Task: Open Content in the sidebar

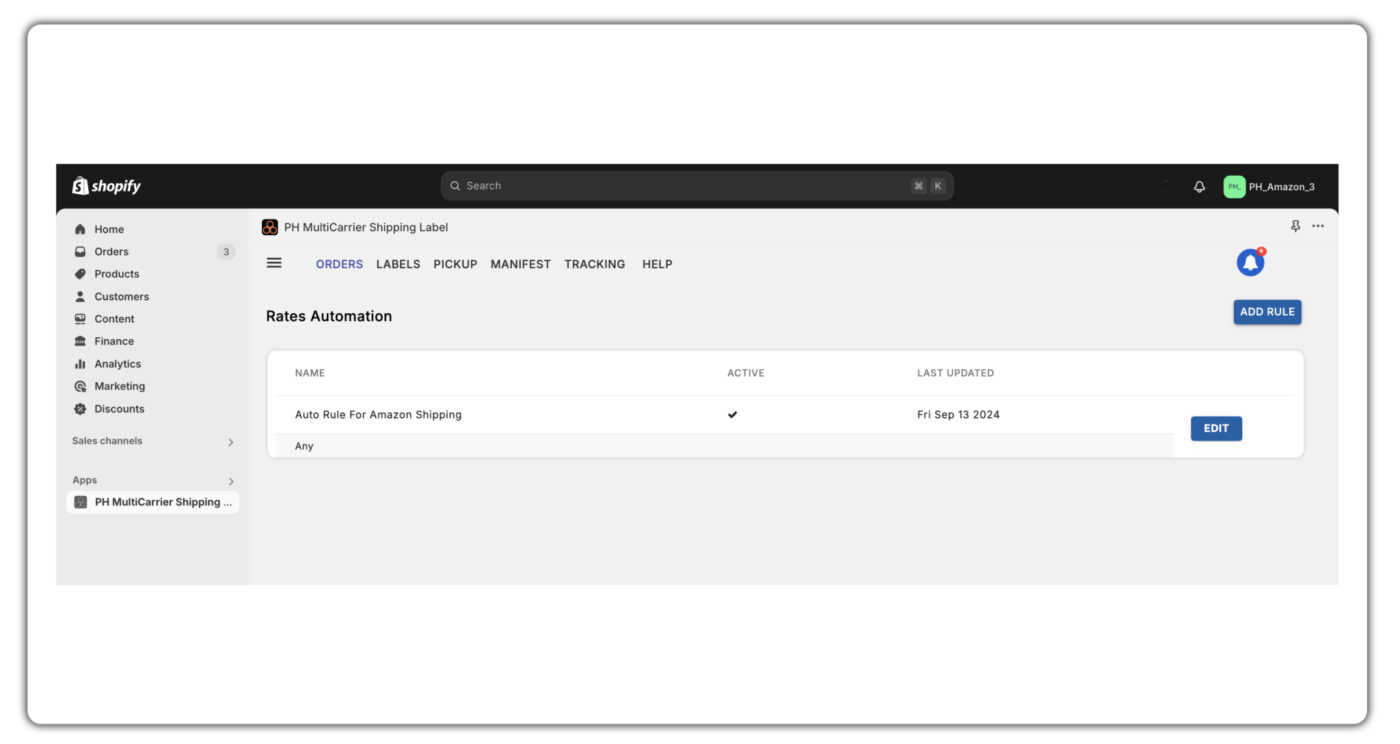Action: coord(114,319)
